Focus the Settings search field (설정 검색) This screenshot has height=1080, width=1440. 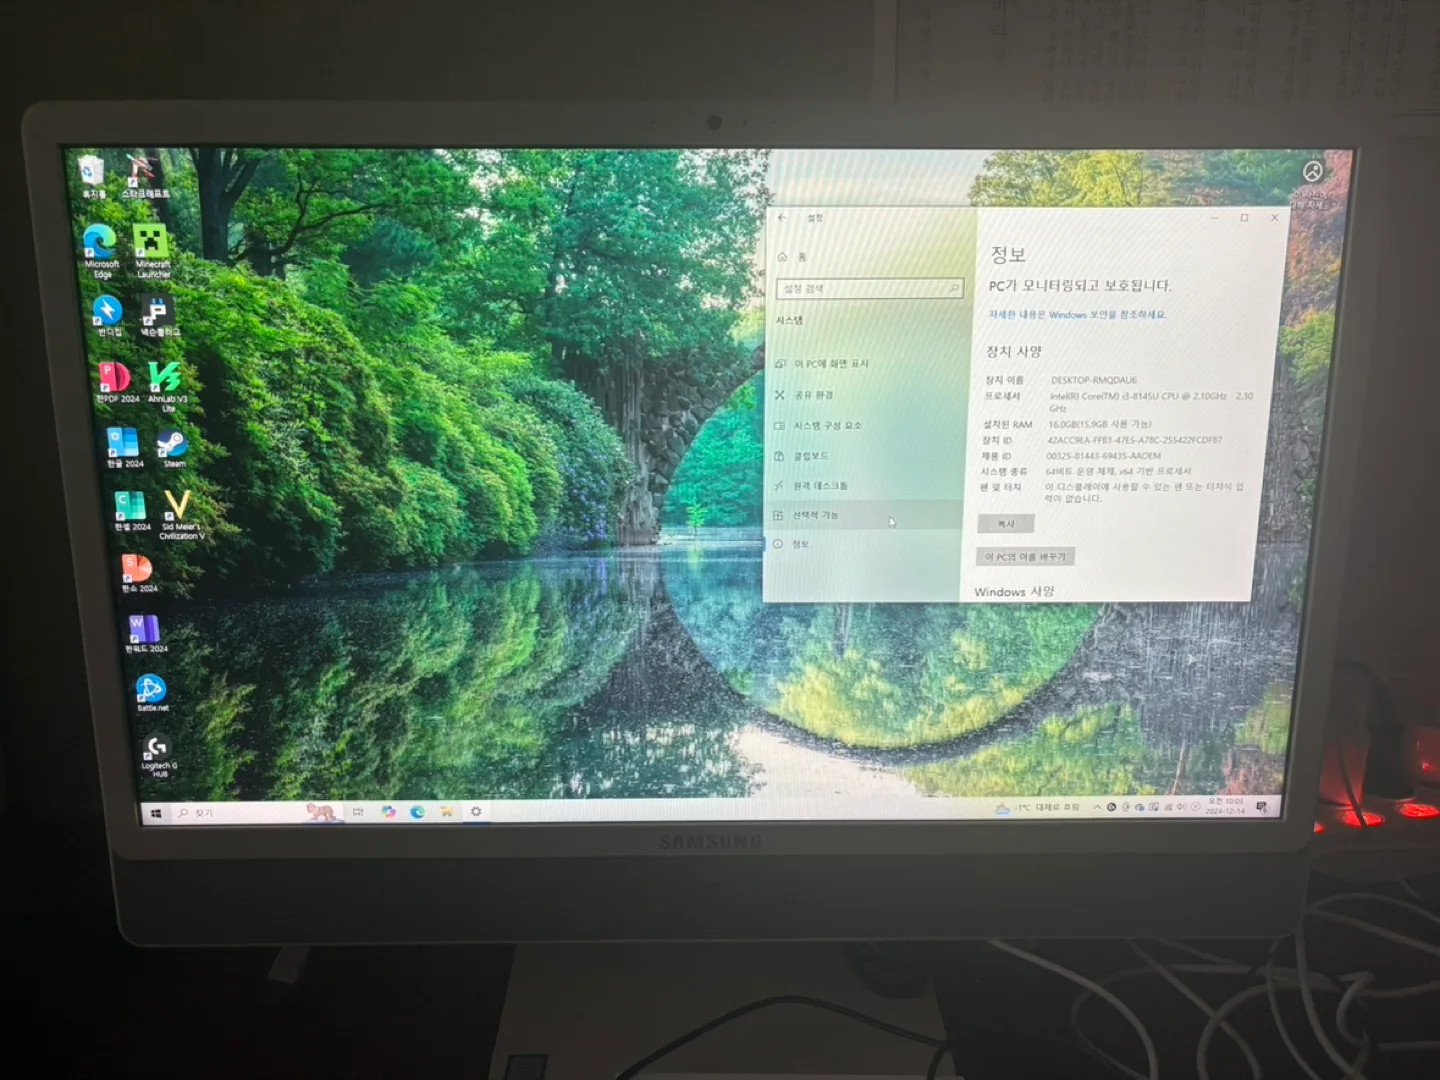(869, 289)
